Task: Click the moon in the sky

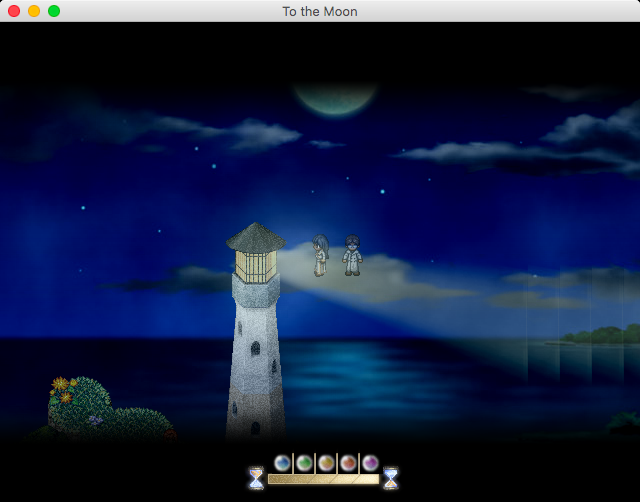Action: [x=336, y=99]
